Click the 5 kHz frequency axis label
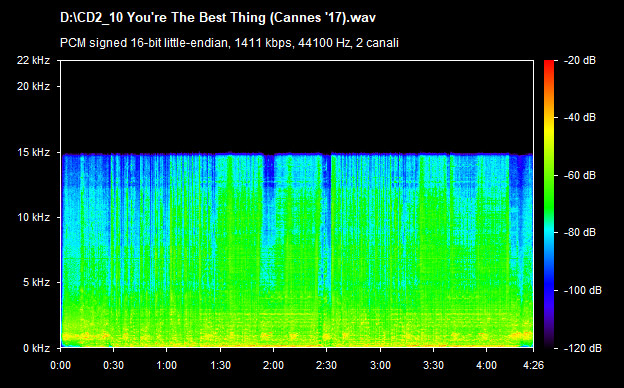 (36, 283)
